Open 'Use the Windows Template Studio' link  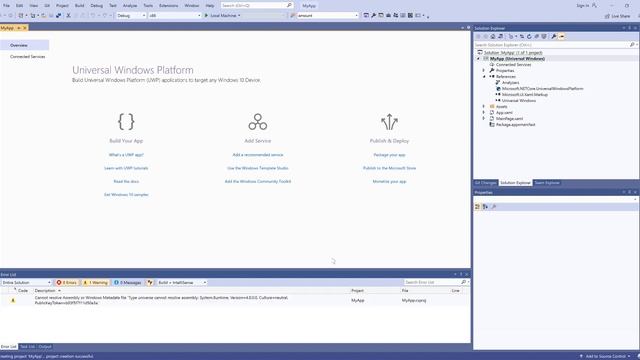point(258,168)
